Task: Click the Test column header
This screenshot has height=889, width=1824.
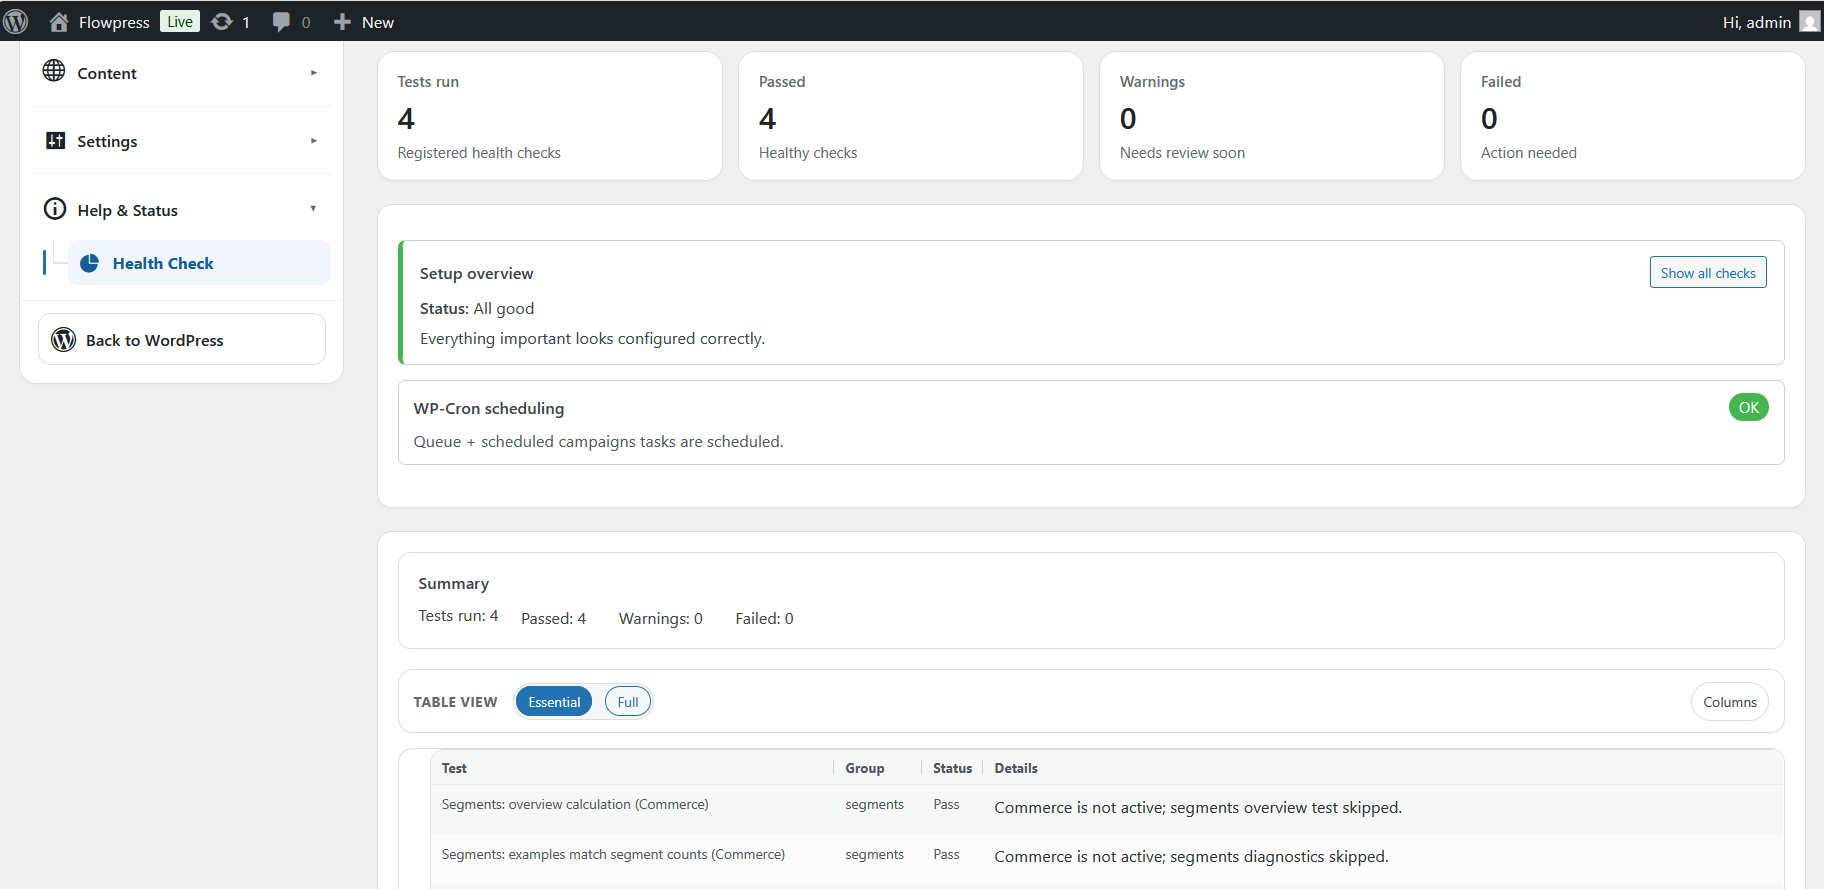Action: pos(454,768)
